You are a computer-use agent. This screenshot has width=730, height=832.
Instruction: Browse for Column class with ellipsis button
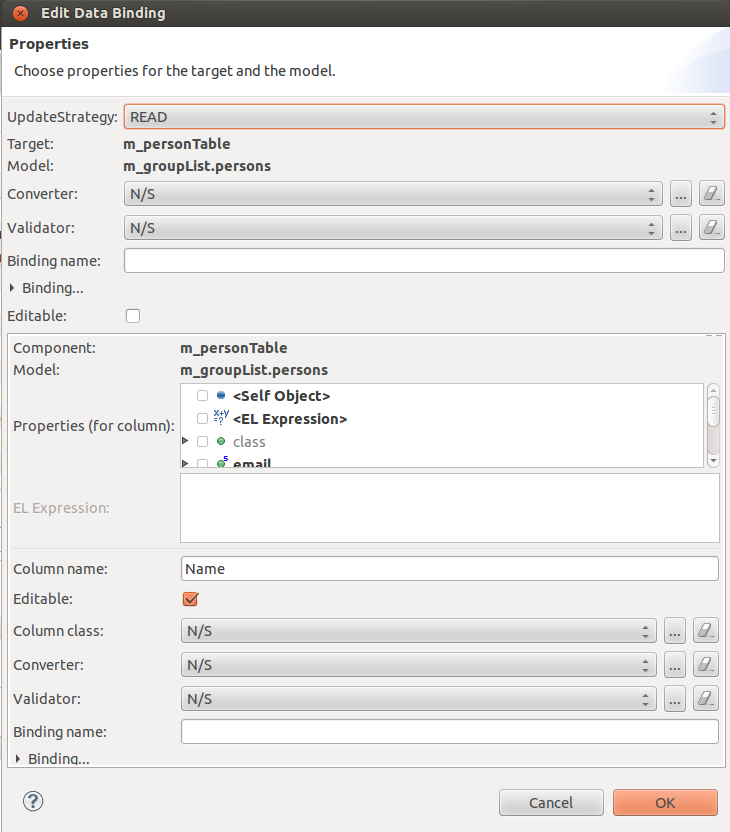pyautogui.click(x=675, y=631)
